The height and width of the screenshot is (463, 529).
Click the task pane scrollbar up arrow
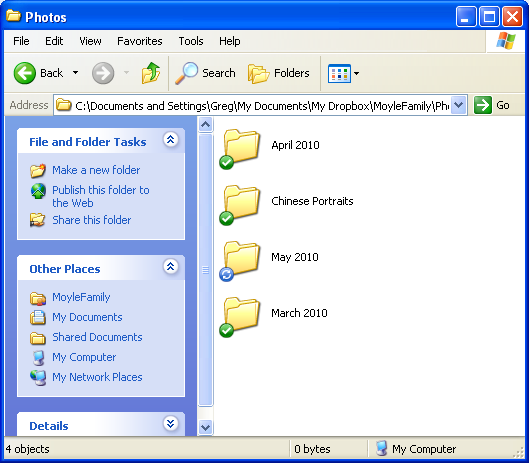click(x=205, y=125)
